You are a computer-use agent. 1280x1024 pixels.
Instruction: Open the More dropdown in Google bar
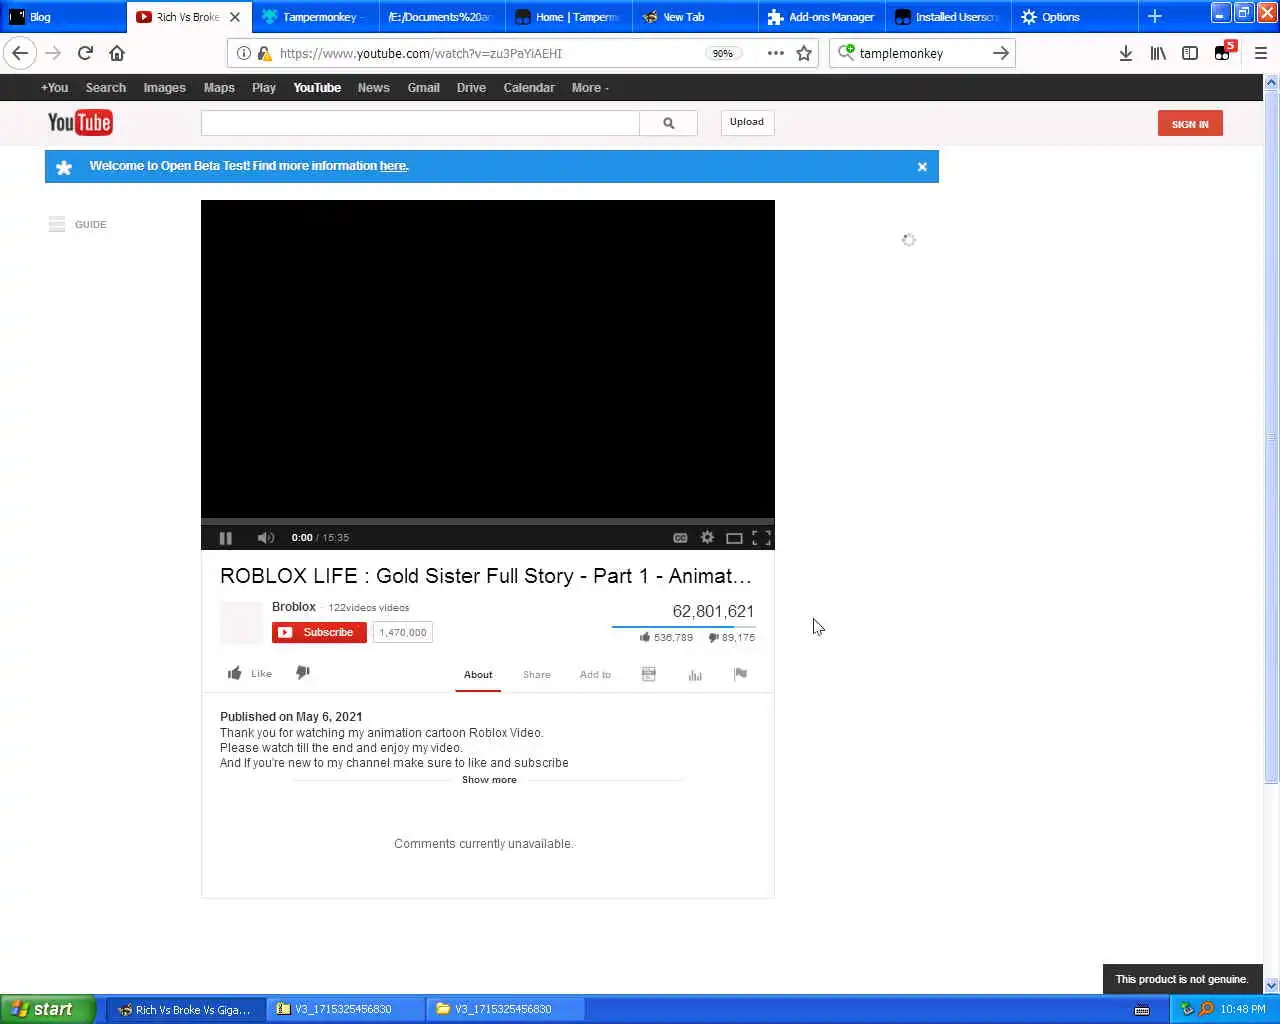(590, 88)
